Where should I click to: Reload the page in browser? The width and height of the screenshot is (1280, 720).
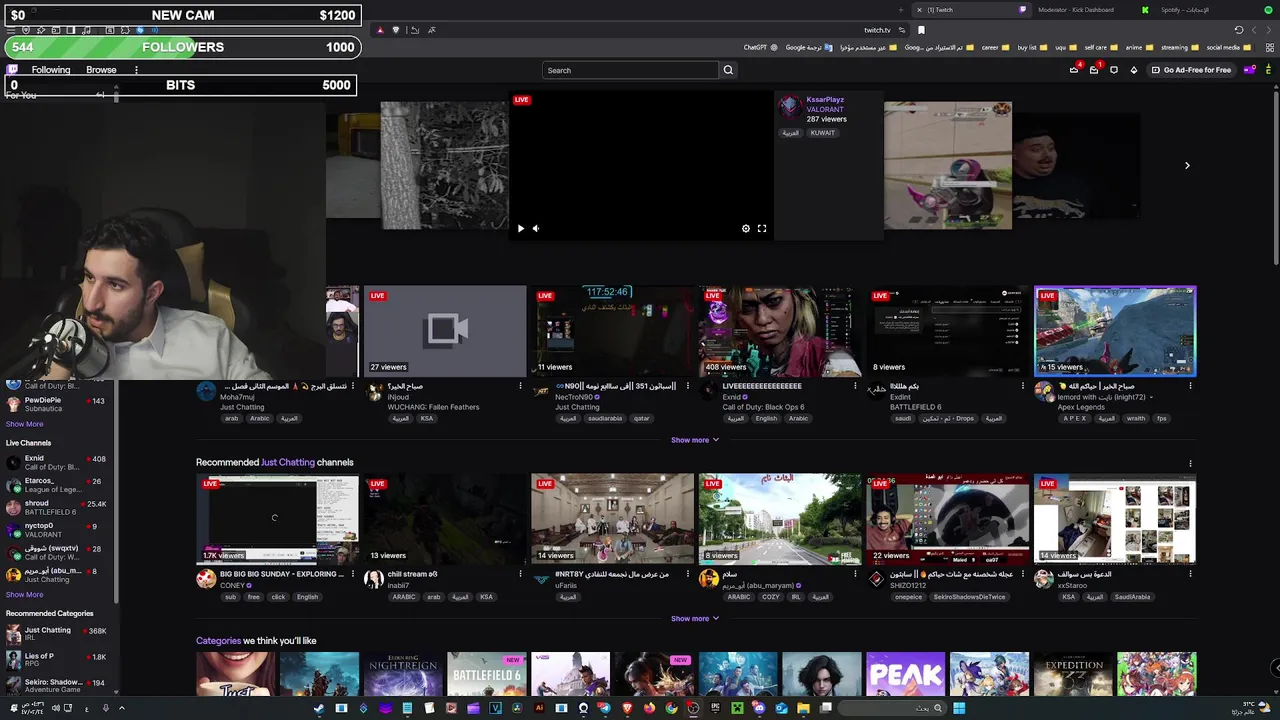[x=1238, y=30]
